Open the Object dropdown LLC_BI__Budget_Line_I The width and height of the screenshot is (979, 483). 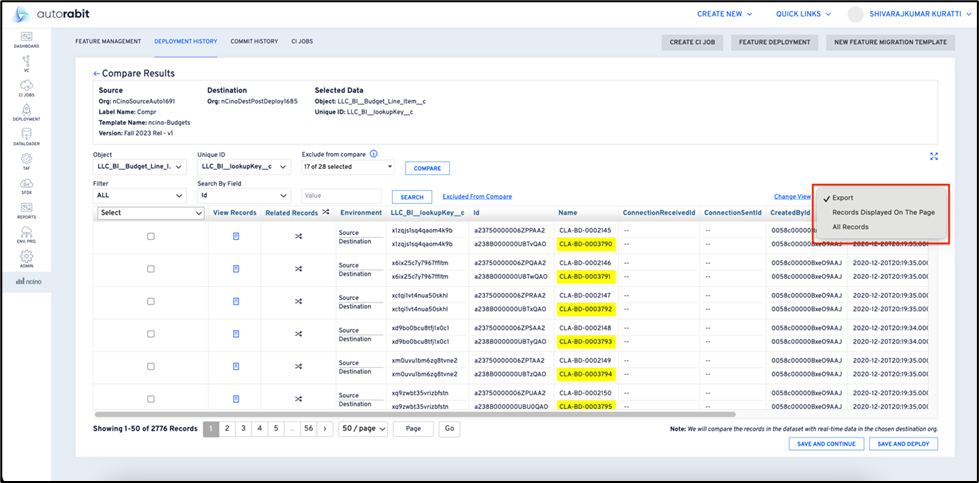(139, 167)
